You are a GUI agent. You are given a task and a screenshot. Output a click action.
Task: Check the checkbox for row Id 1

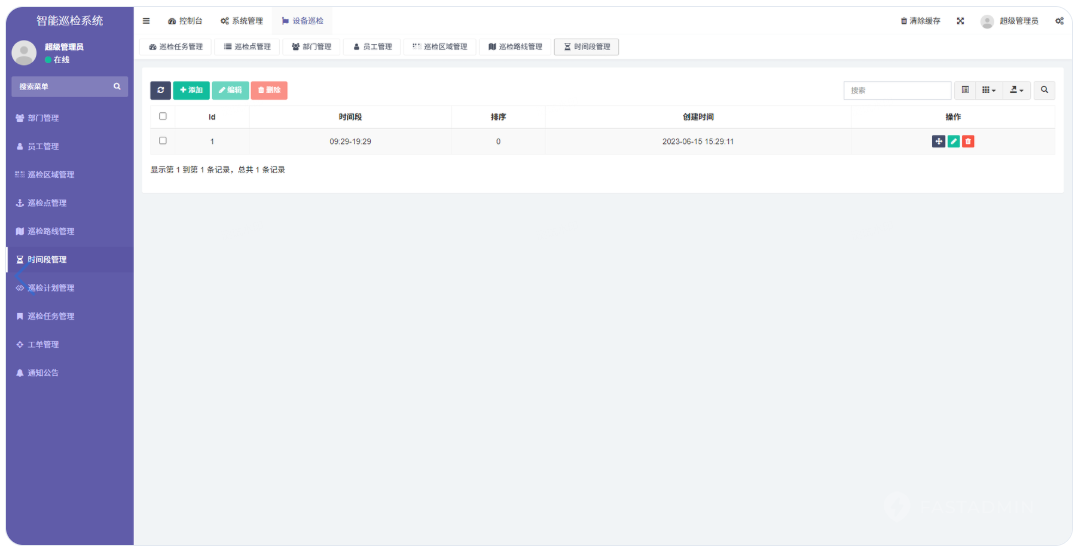coord(163,141)
